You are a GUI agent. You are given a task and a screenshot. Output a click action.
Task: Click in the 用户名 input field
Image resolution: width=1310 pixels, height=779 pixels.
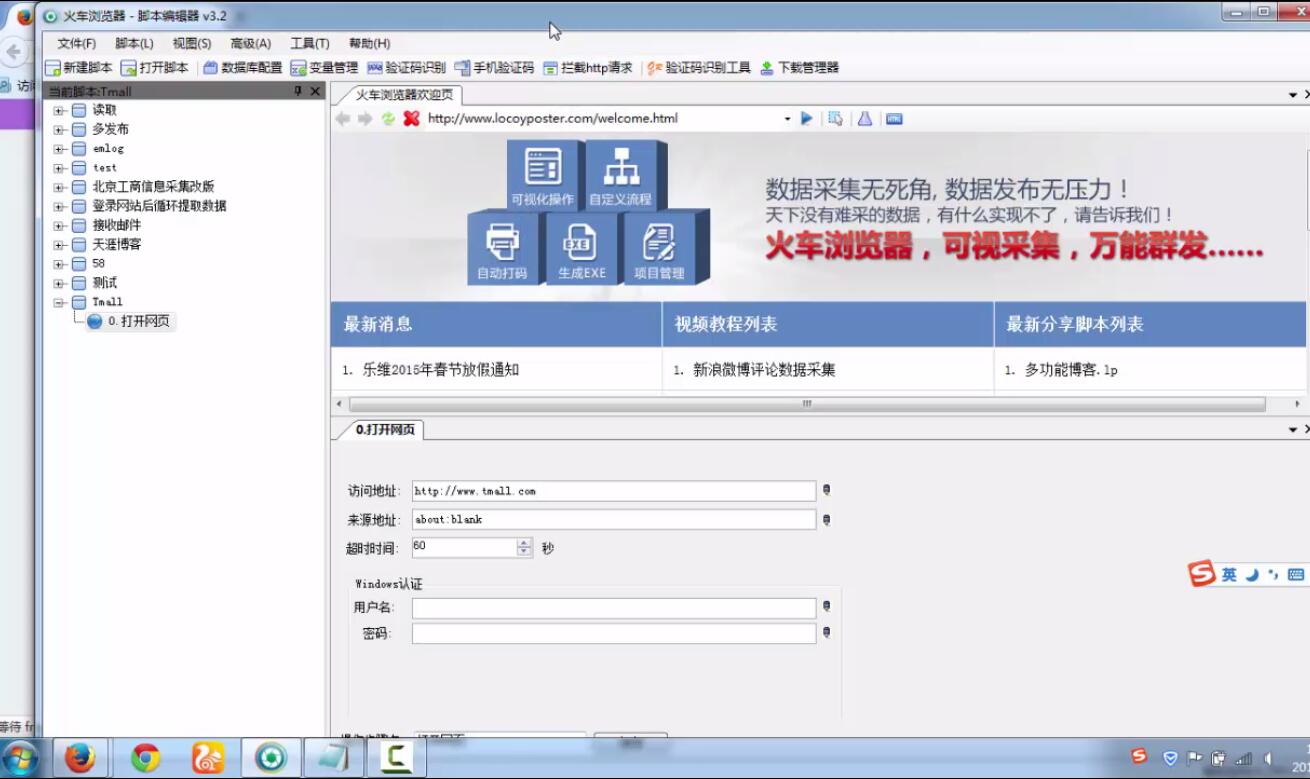pos(614,608)
